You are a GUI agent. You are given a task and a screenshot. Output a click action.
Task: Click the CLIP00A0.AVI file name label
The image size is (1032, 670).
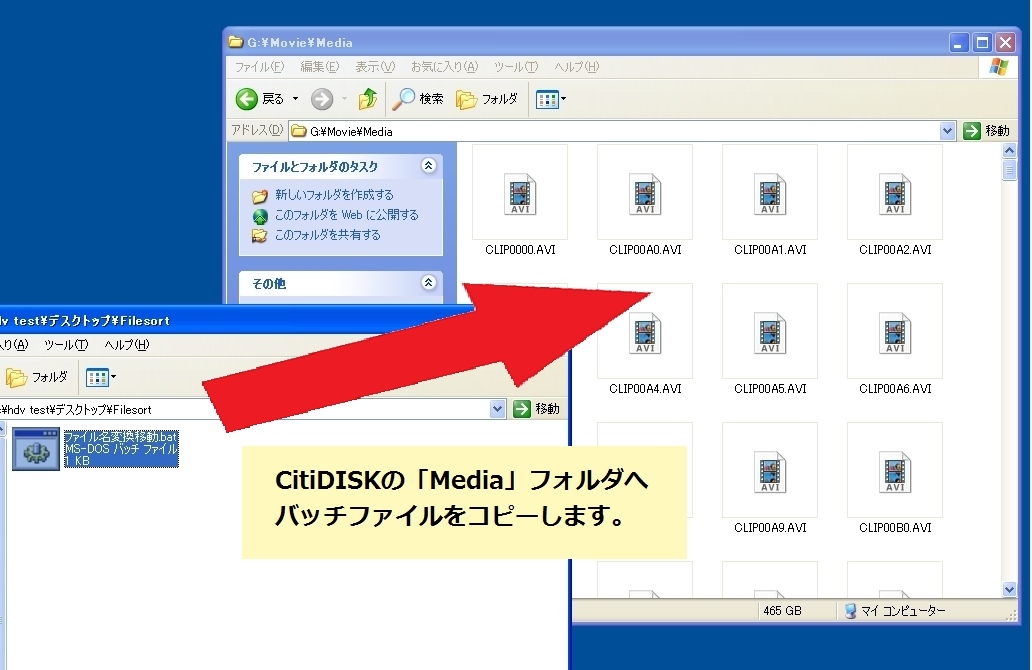coord(645,250)
